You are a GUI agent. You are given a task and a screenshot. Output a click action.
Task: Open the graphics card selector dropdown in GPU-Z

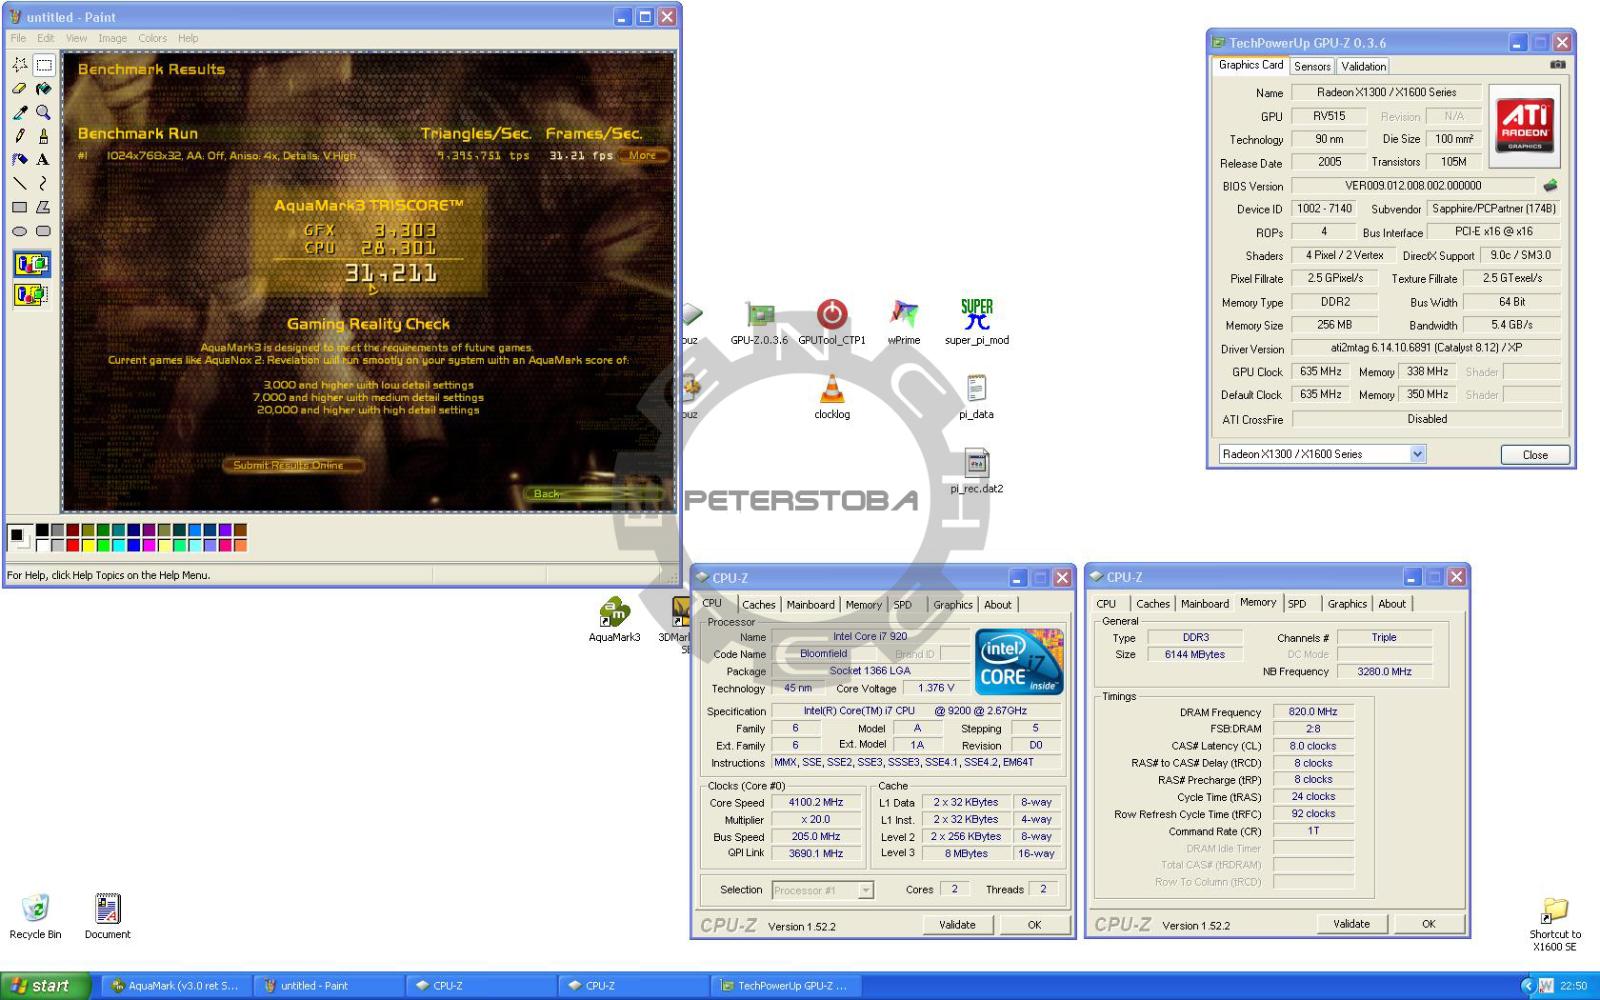click(1417, 454)
